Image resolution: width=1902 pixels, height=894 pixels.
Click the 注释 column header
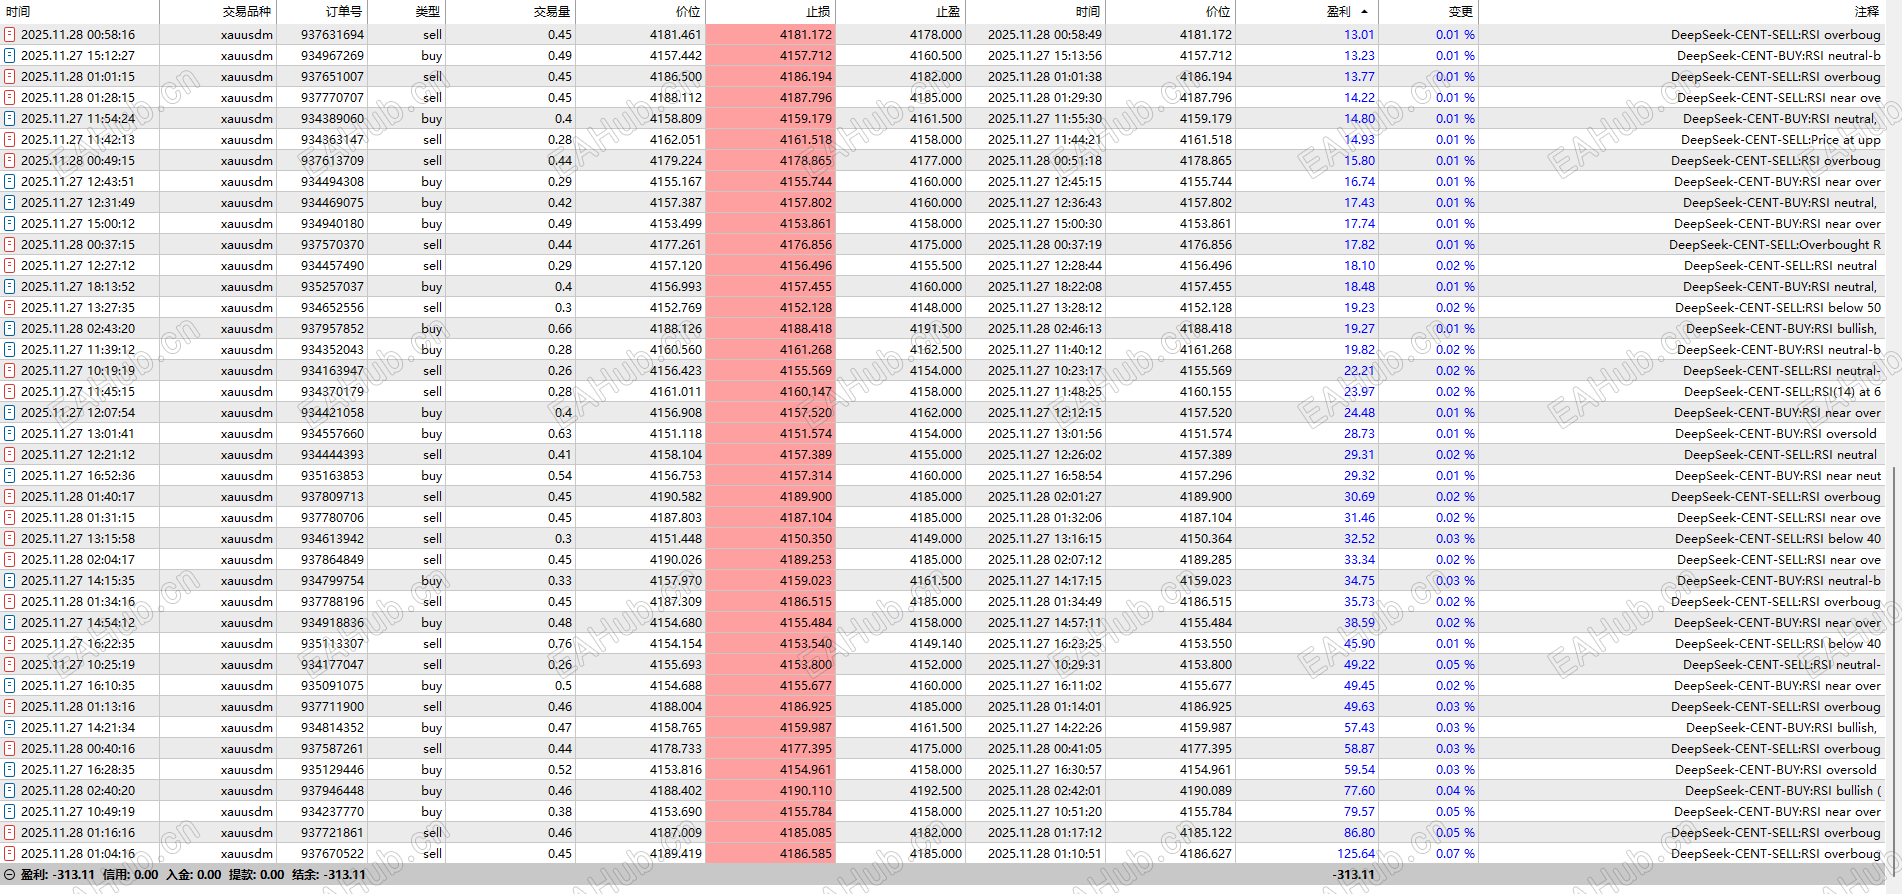coord(1867,11)
